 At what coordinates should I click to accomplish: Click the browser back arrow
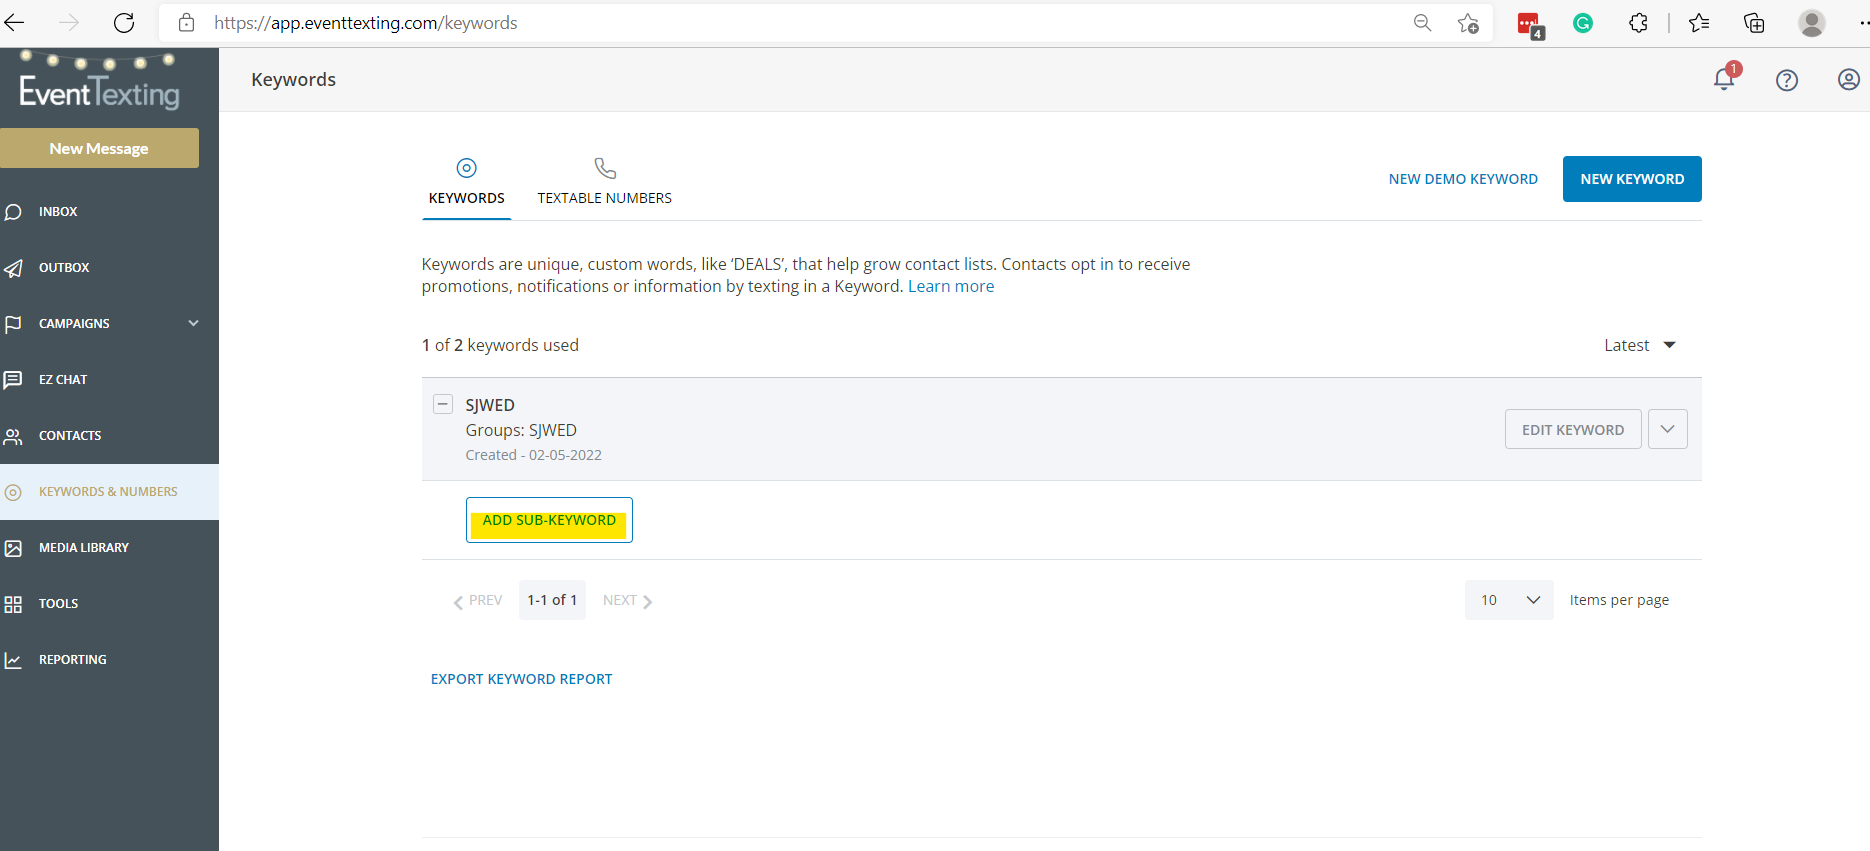14,22
